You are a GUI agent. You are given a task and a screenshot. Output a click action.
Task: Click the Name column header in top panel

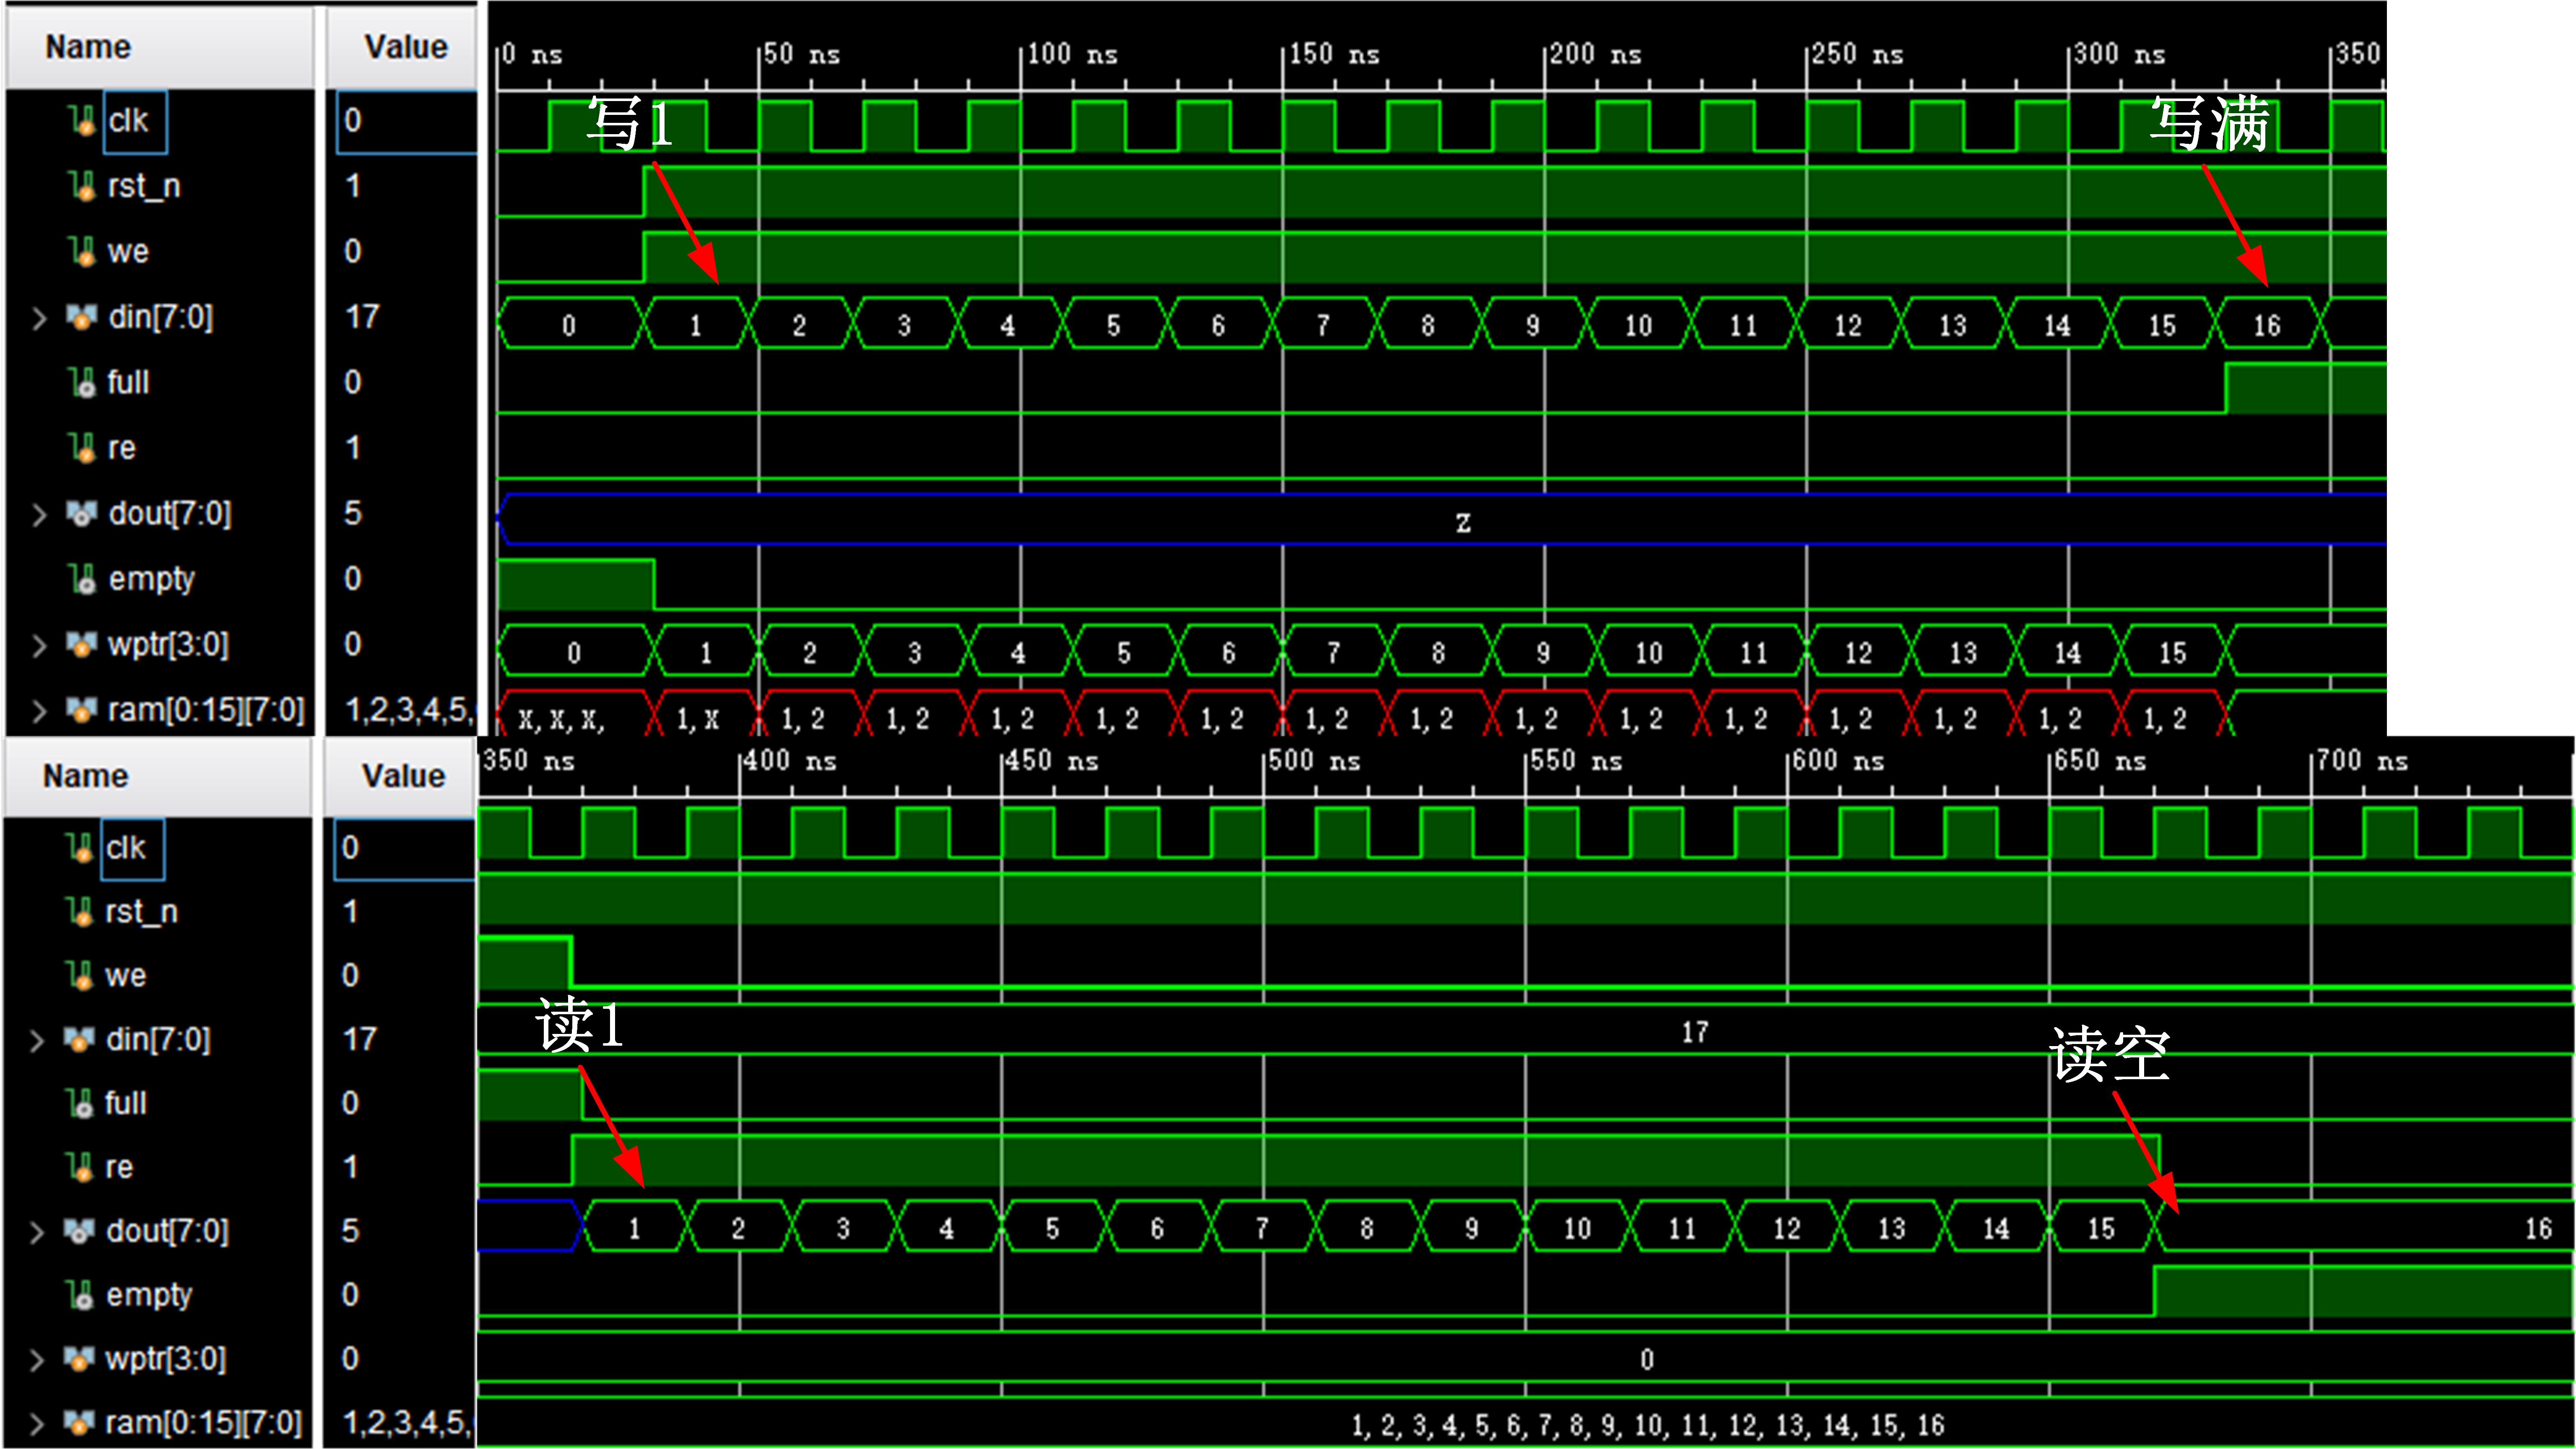click(x=88, y=47)
